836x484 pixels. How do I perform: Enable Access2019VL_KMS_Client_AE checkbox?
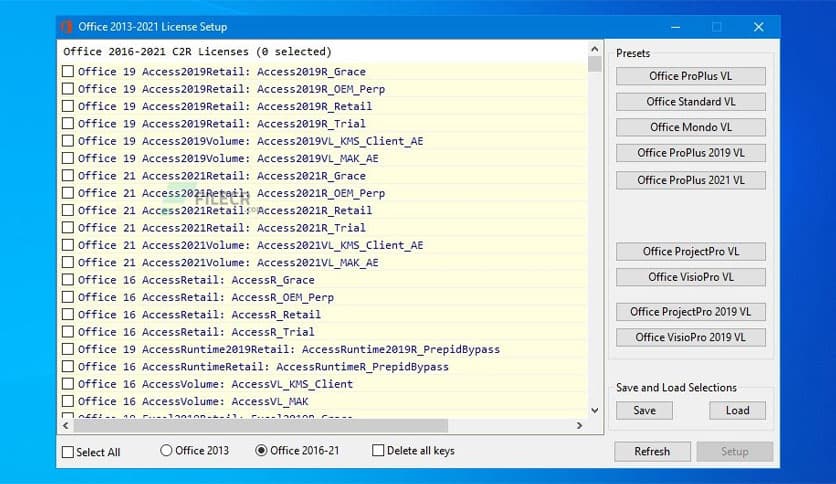click(68, 141)
